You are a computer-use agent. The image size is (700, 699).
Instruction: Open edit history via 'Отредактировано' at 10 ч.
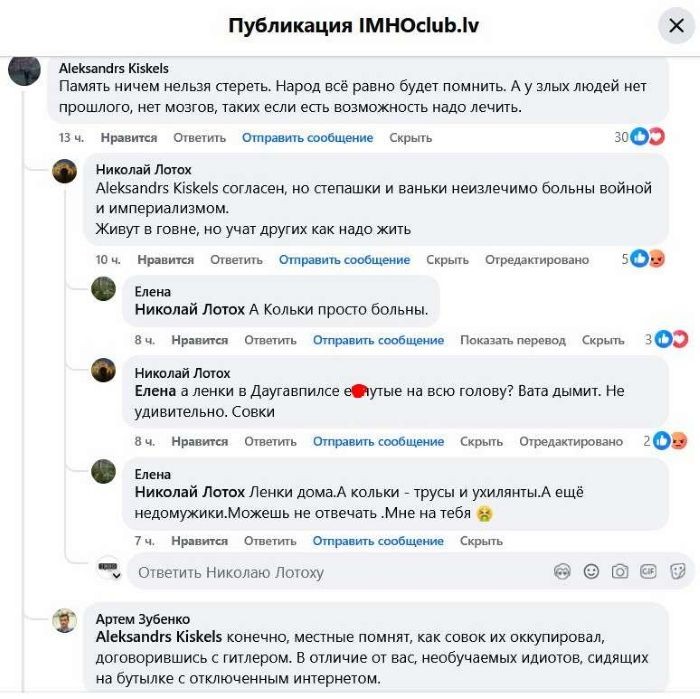click(x=537, y=260)
